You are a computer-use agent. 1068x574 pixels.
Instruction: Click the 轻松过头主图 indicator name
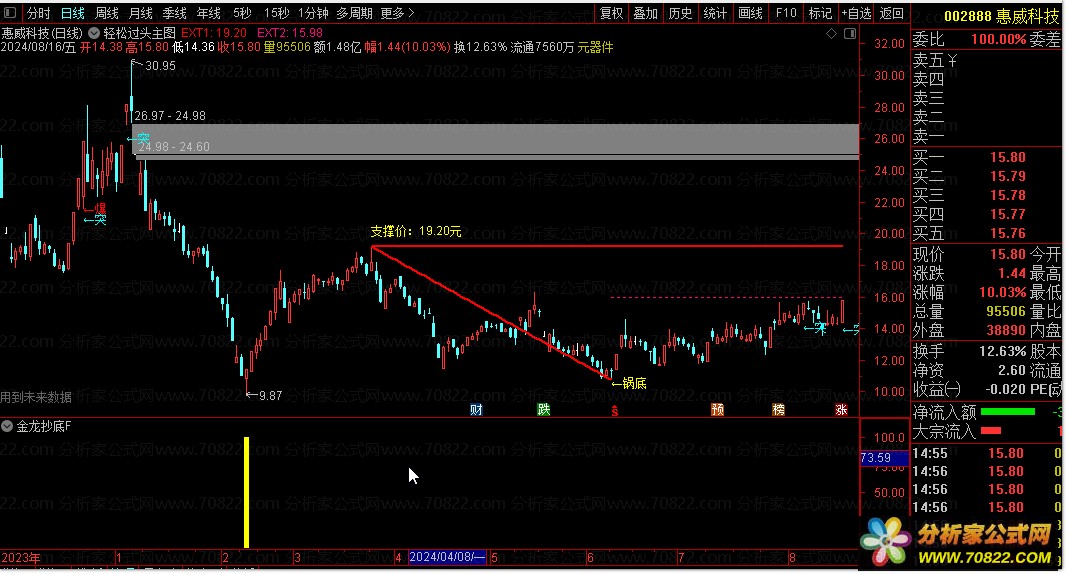(x=139, y=32)
